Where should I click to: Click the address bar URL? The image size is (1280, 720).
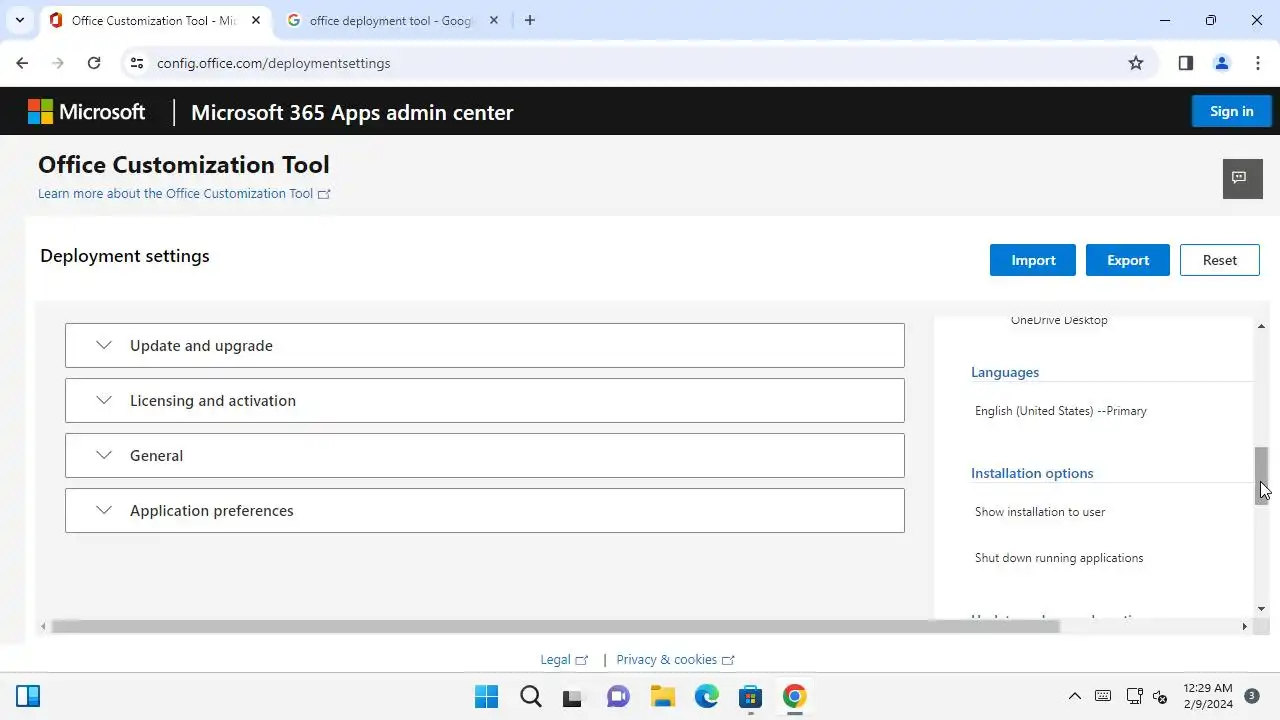pyautogui.click(x=274, y=63)
